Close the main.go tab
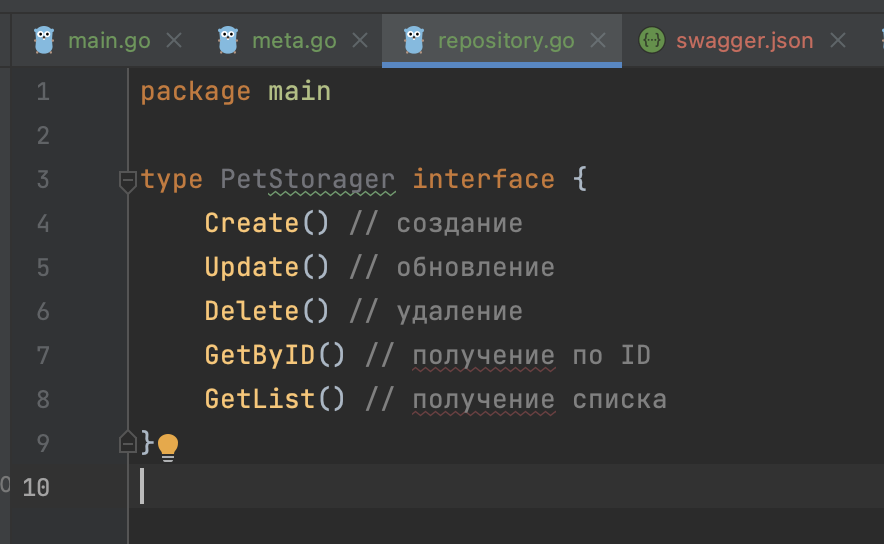Screen dimensions: 884x544 174,41
